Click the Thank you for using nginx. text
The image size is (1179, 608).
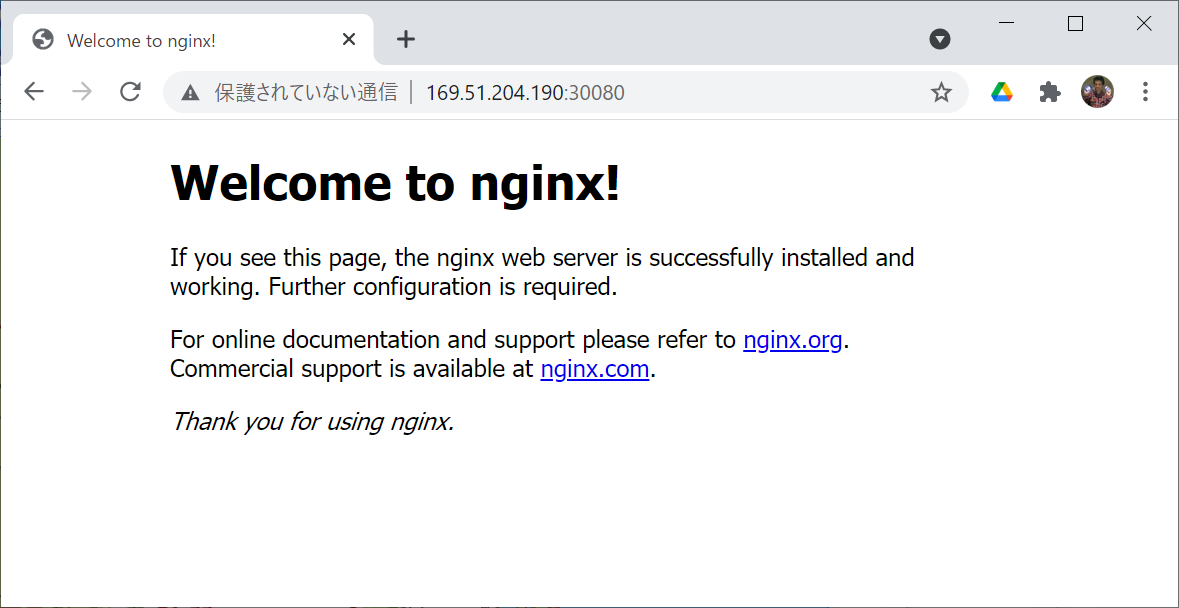coord(312,422)
